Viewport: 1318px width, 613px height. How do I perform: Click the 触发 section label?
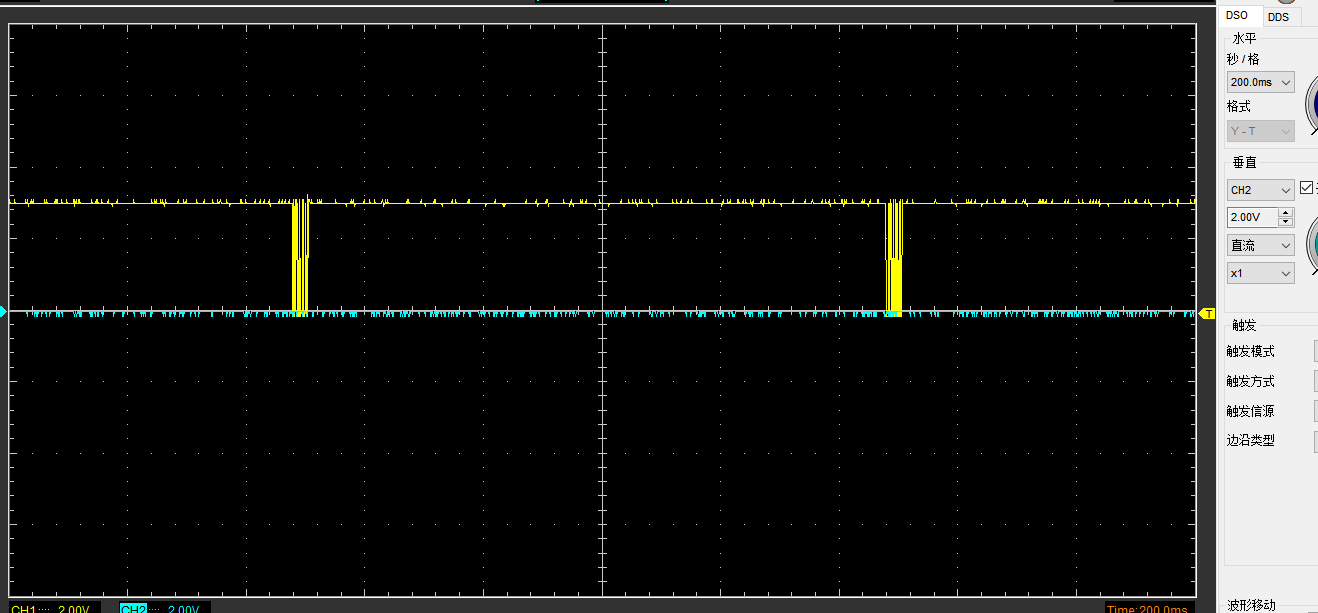tap(1245, 325)
